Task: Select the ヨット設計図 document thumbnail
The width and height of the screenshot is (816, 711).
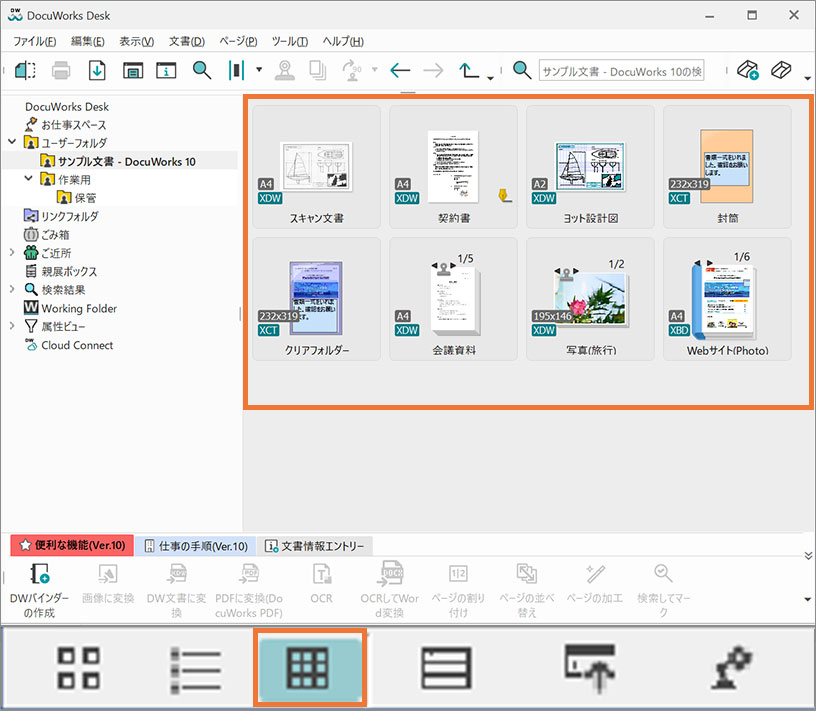Action: tap(590, 167)
